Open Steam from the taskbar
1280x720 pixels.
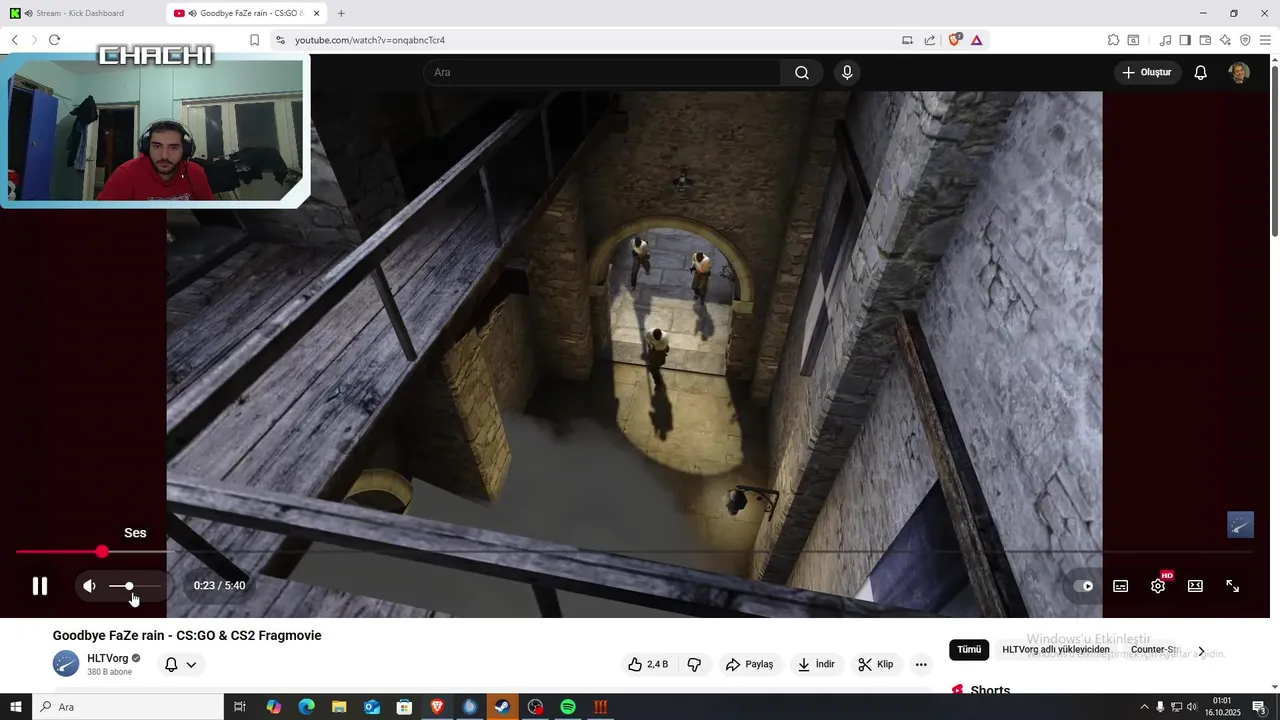click(x=502, y=707)
